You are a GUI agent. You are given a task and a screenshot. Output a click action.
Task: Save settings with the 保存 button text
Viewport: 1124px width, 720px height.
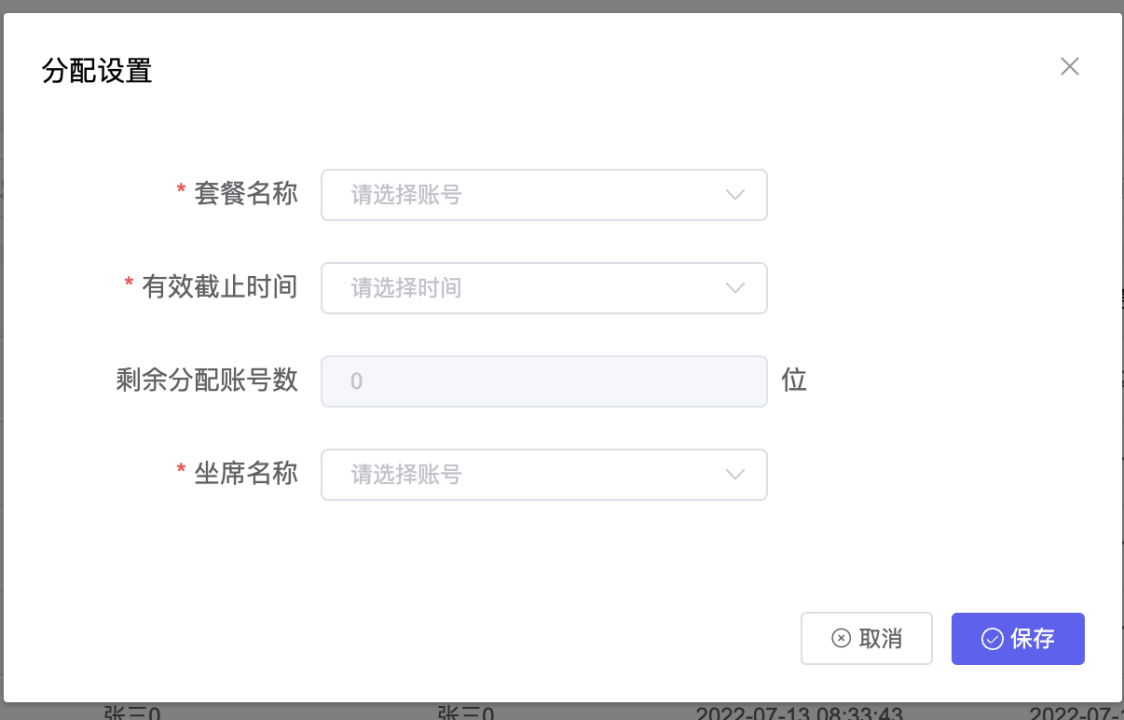(x=1032, y=639)
